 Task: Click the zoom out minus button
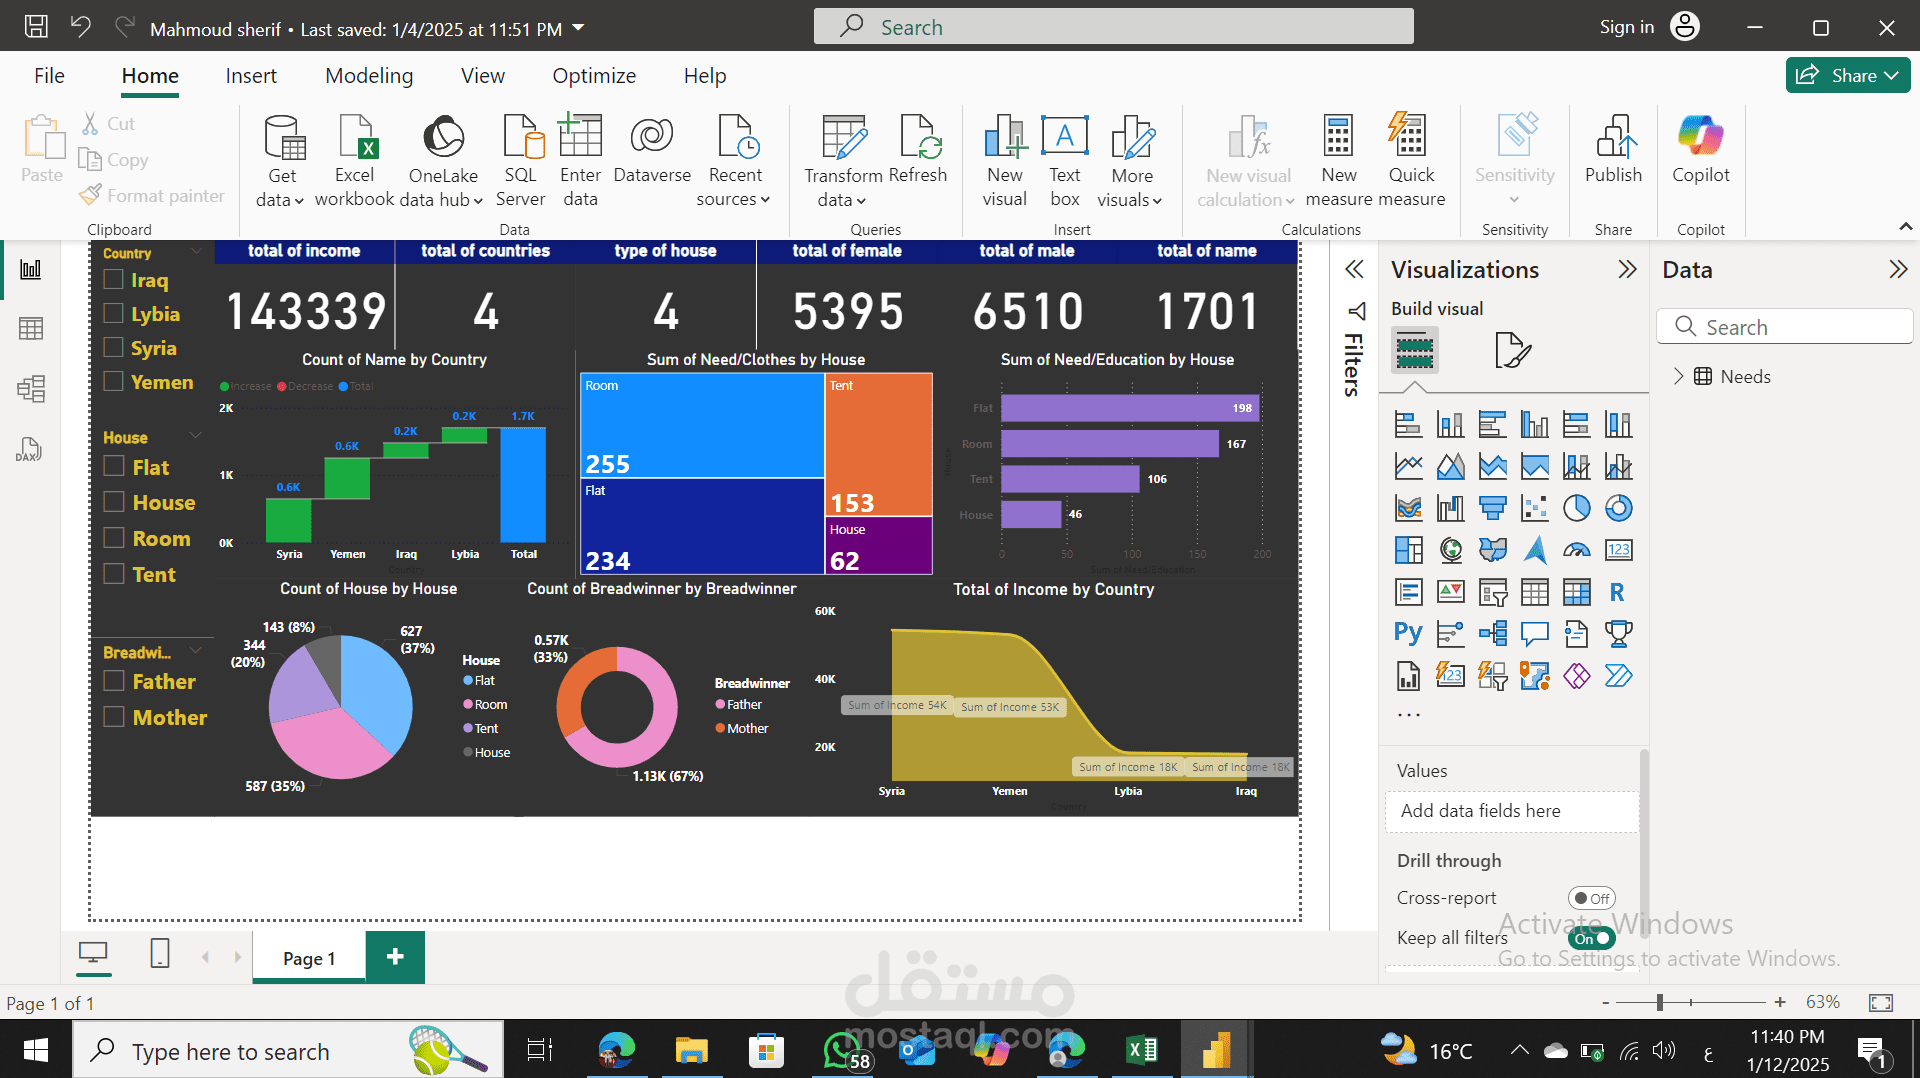coord(1606,1002)
